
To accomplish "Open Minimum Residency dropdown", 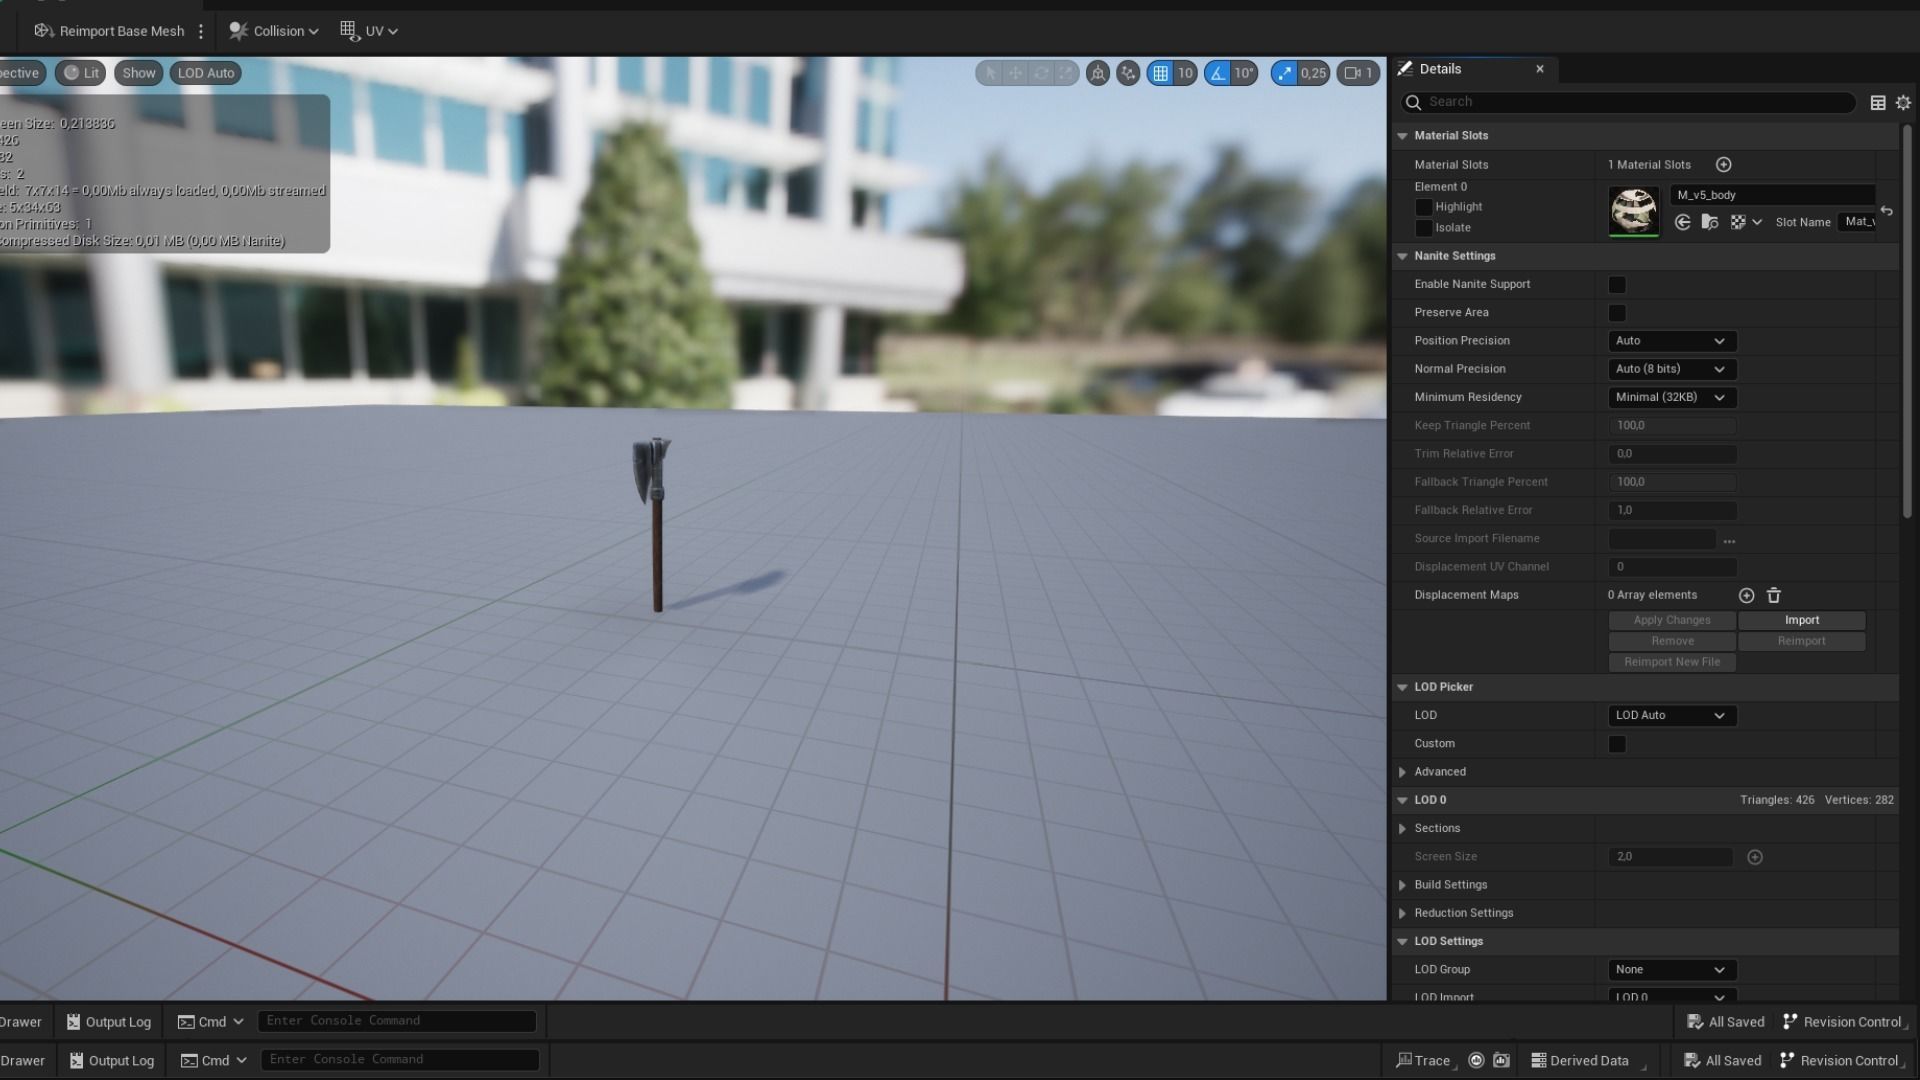I will (x=1671, y=397).
